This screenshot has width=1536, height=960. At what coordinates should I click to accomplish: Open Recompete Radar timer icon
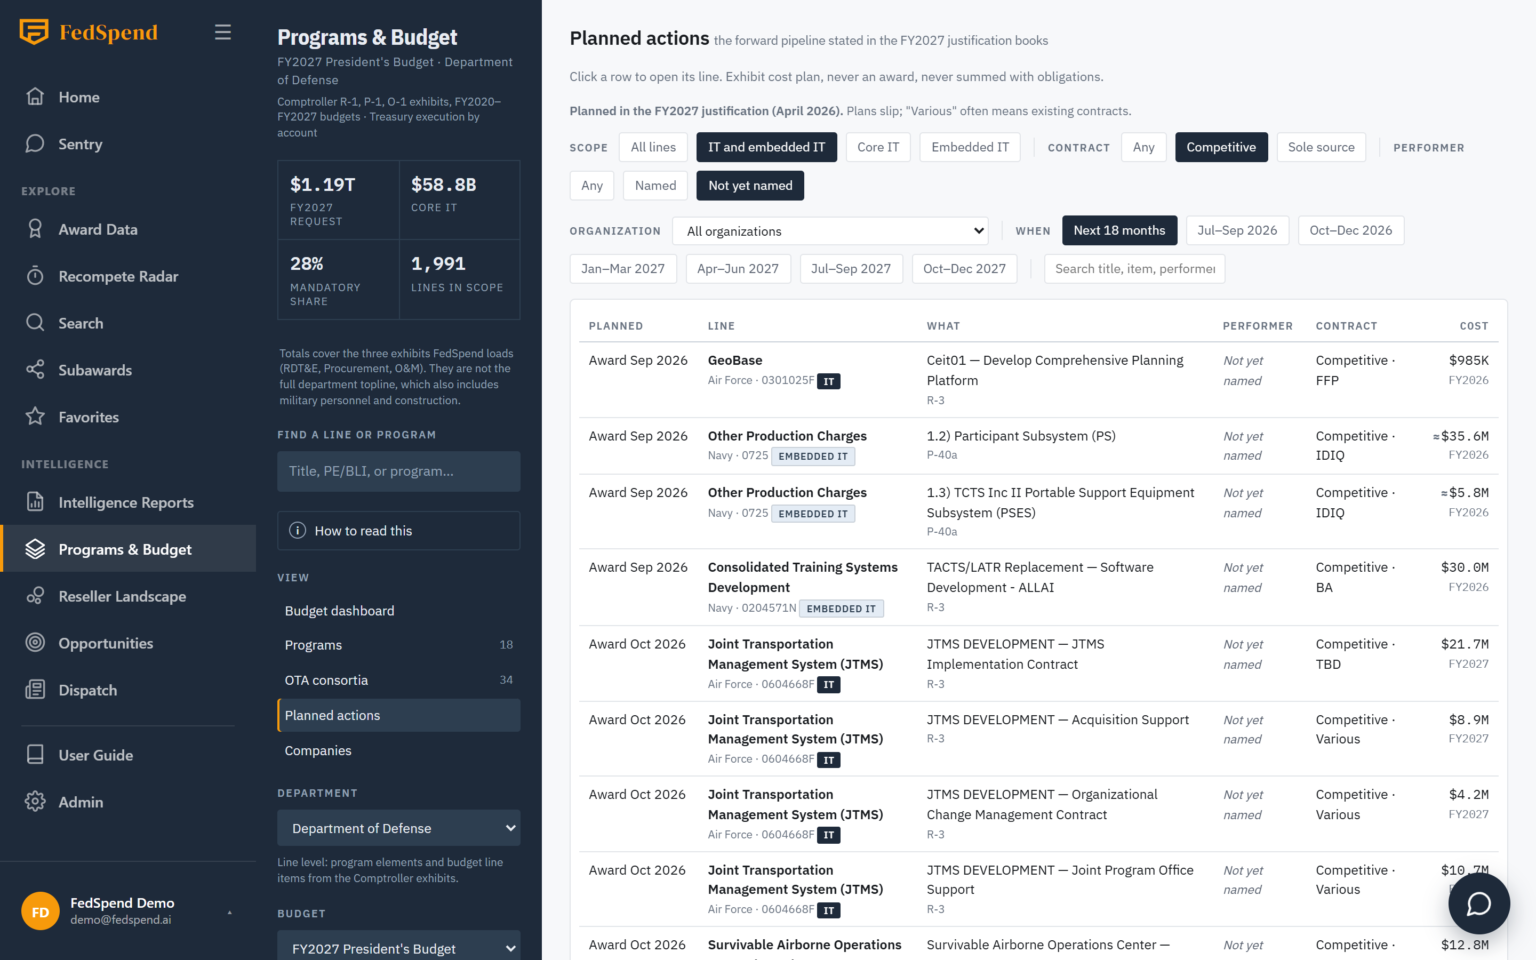pyautogui.click(x=35, y=276)
